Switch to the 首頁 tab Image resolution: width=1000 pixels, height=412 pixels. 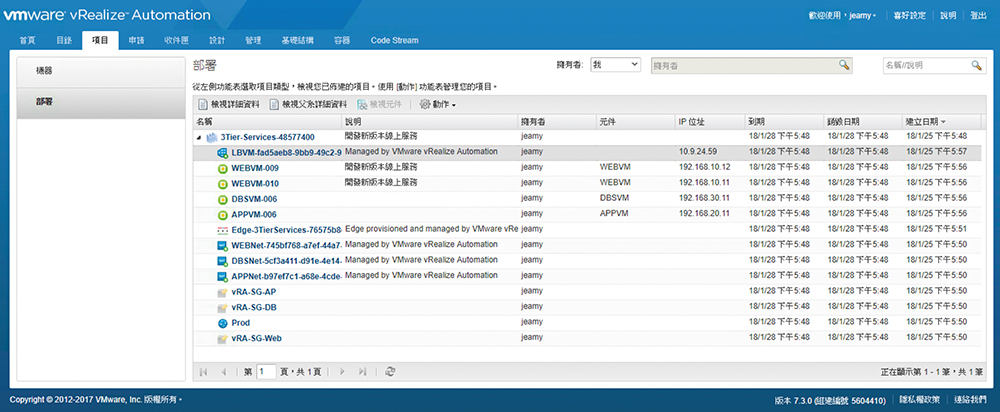27,40
